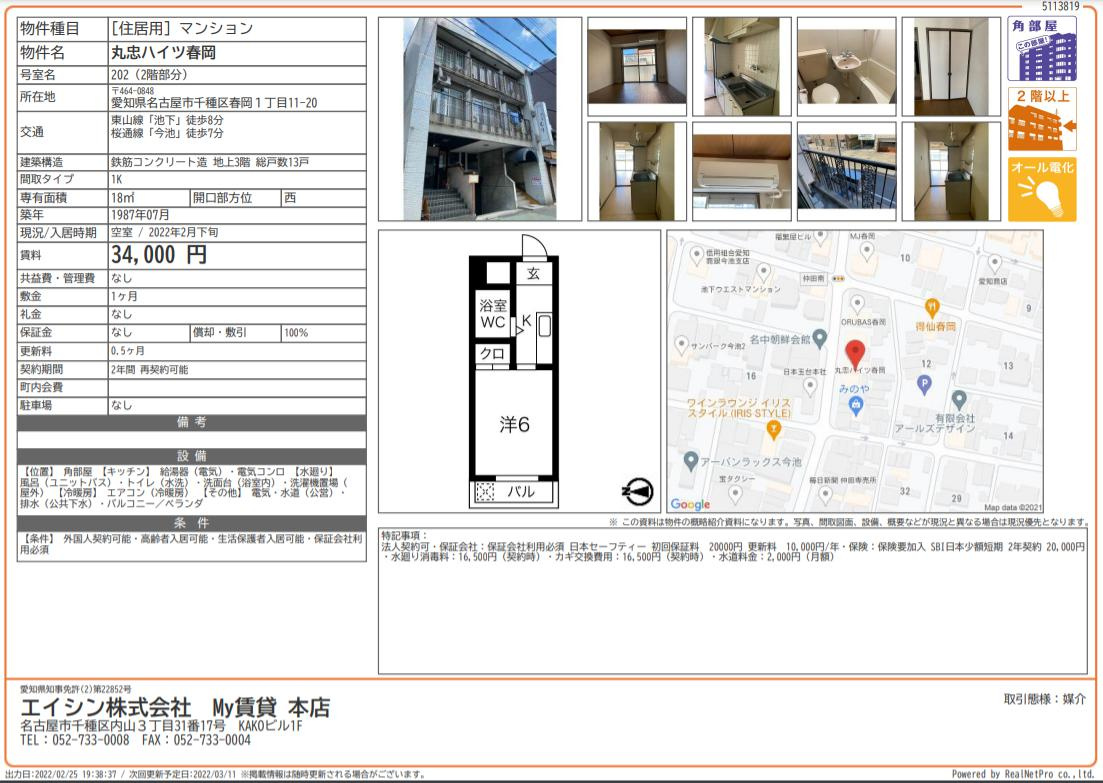Click the アーバンラックス今池 map marker
The height and width of the screenshot is (783, 1103).
(x=691, y=461)
